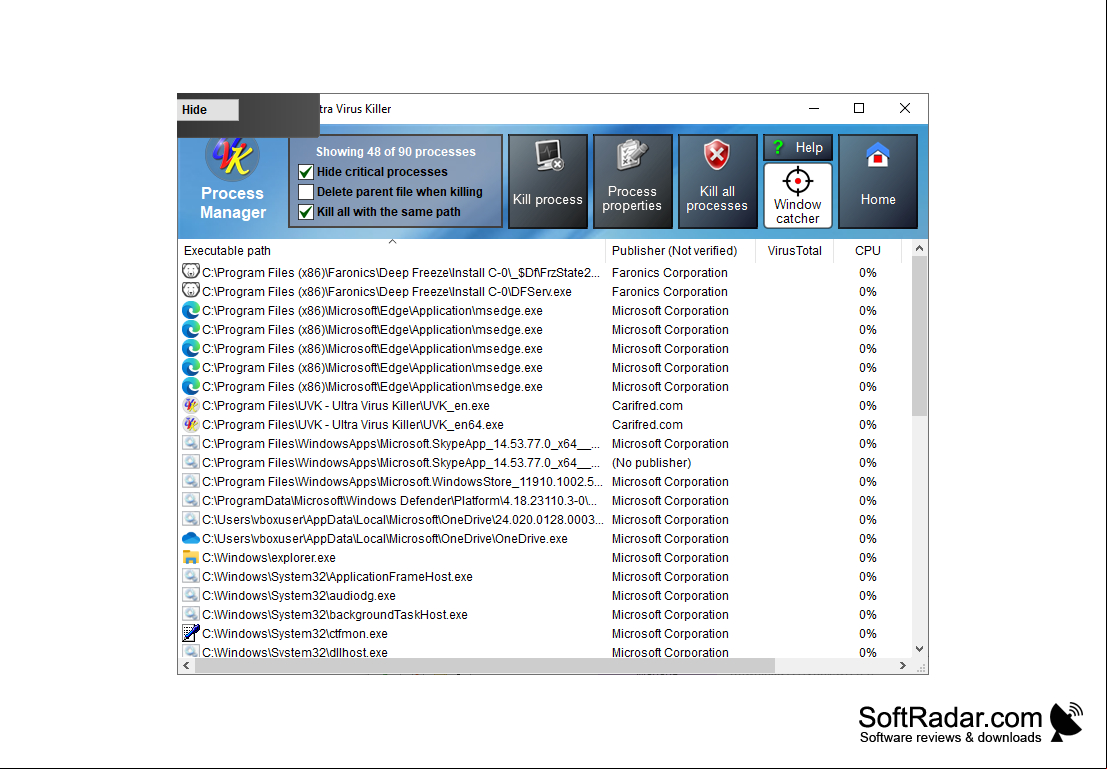Click the UVK Process Manager logo

pyautogui.click(x=232, y=157)
